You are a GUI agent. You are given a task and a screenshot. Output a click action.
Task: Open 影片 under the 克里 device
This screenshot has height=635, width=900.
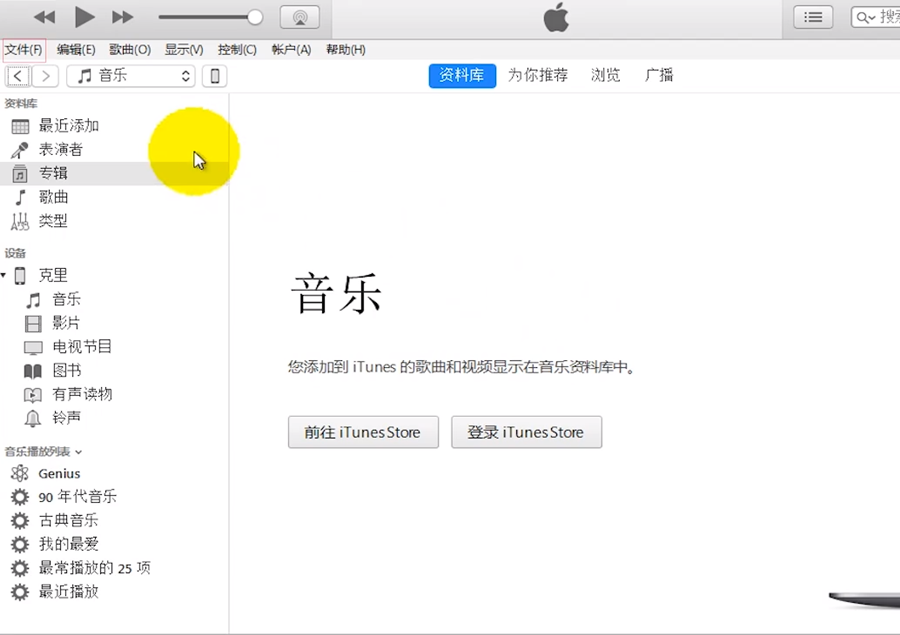tap(114, 323)
